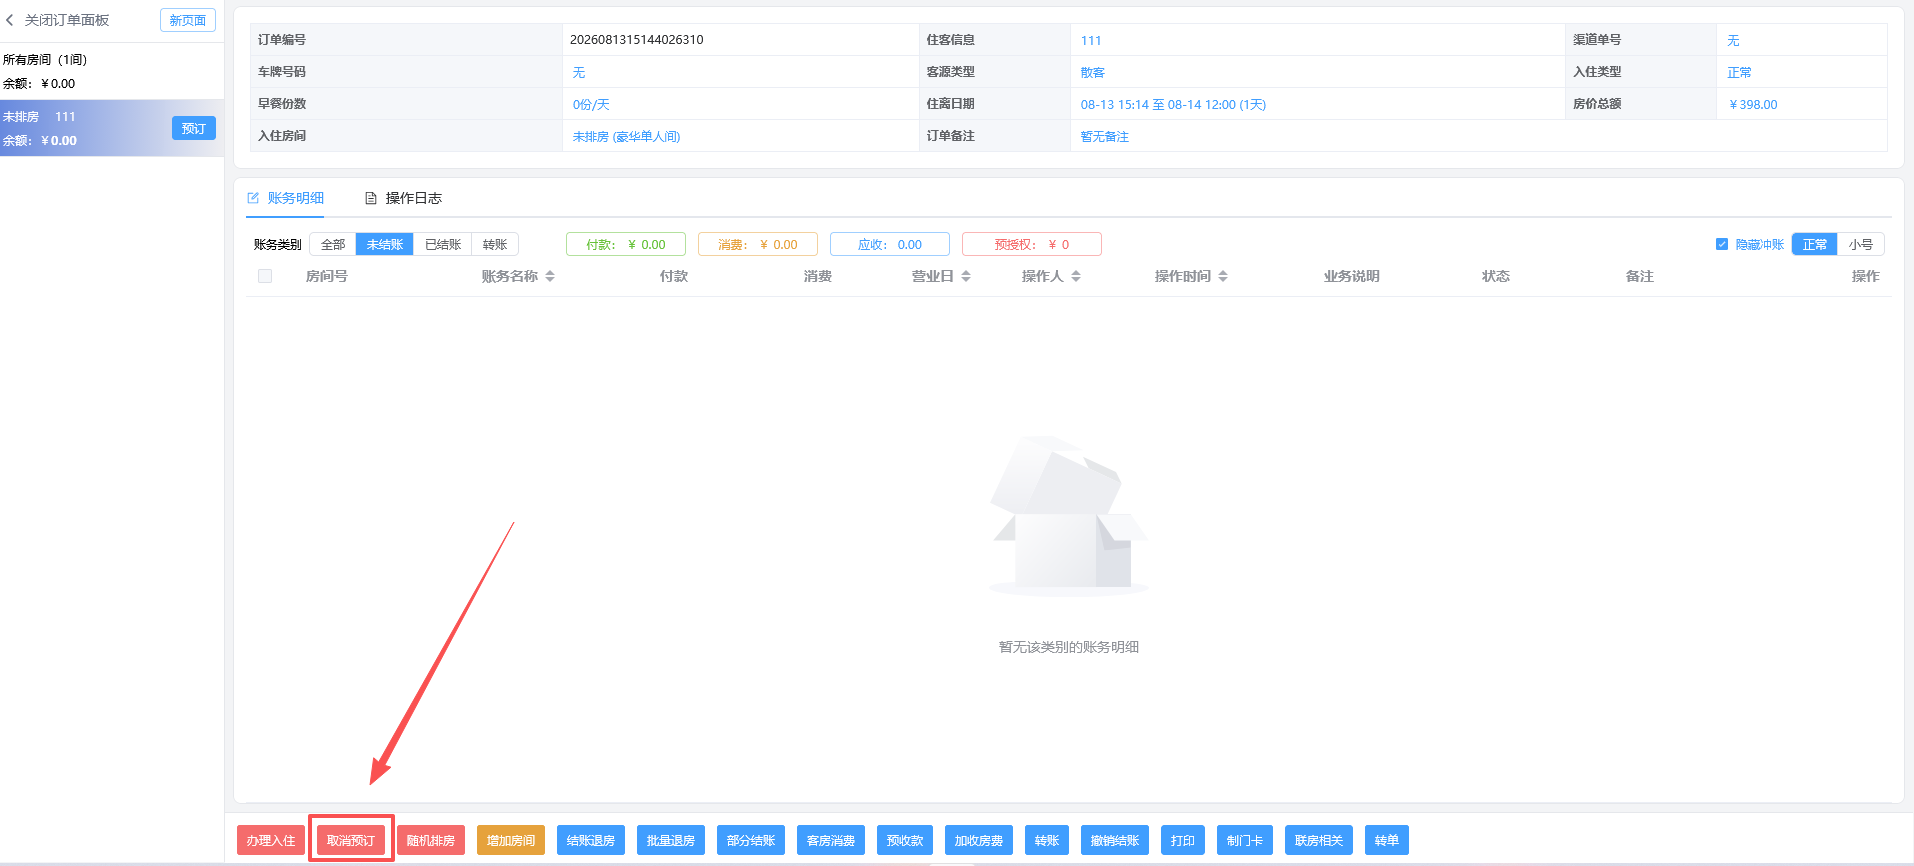The height and width of the screenshot is (866, 1914).
Task: Click the 转单 button
Action: coord(1387,840)
